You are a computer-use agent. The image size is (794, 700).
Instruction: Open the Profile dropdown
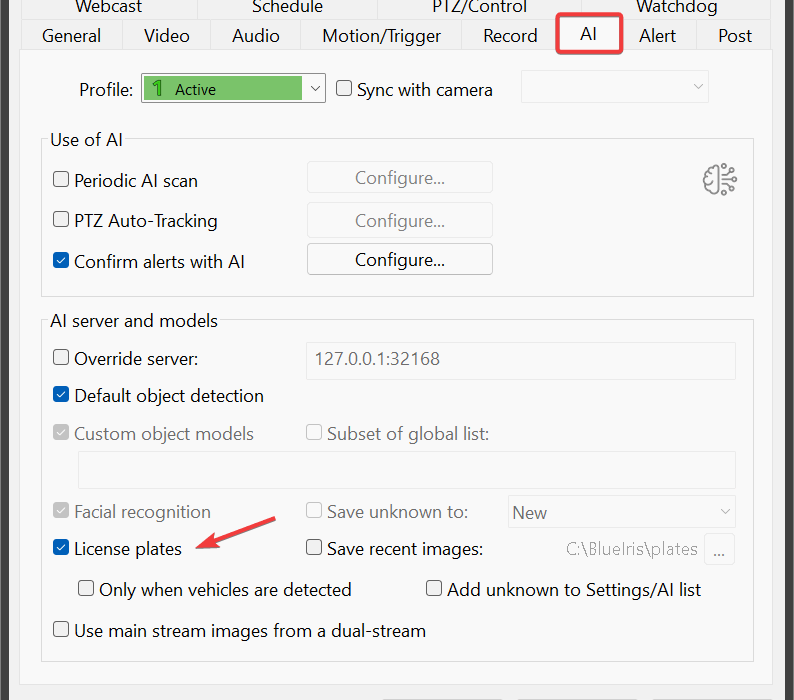coord(315,89)
